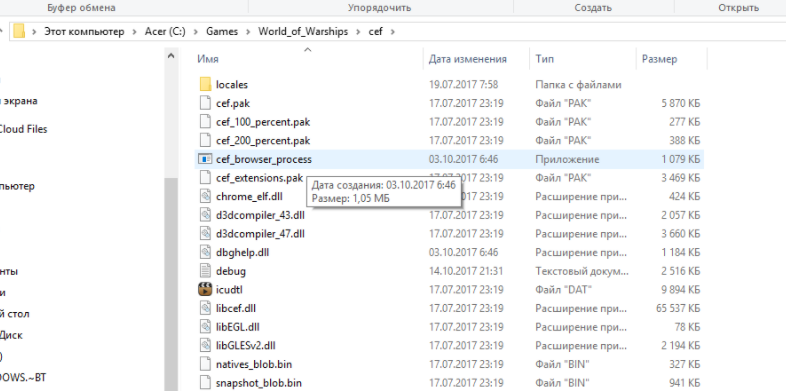Viewport: 786px width, 391px height.
Task: Navigate to World_of_Warships in breadcrumb
Action: coord(303,31)
